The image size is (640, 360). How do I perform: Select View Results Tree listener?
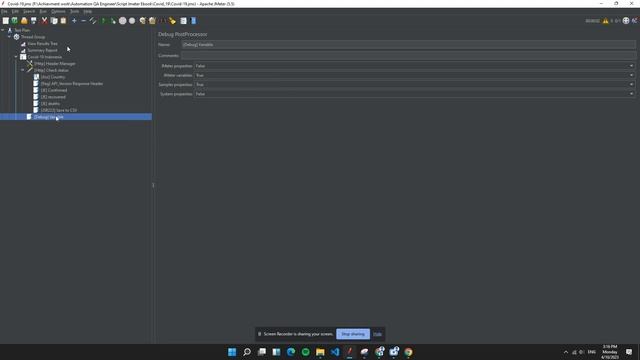tap(42, 44)
